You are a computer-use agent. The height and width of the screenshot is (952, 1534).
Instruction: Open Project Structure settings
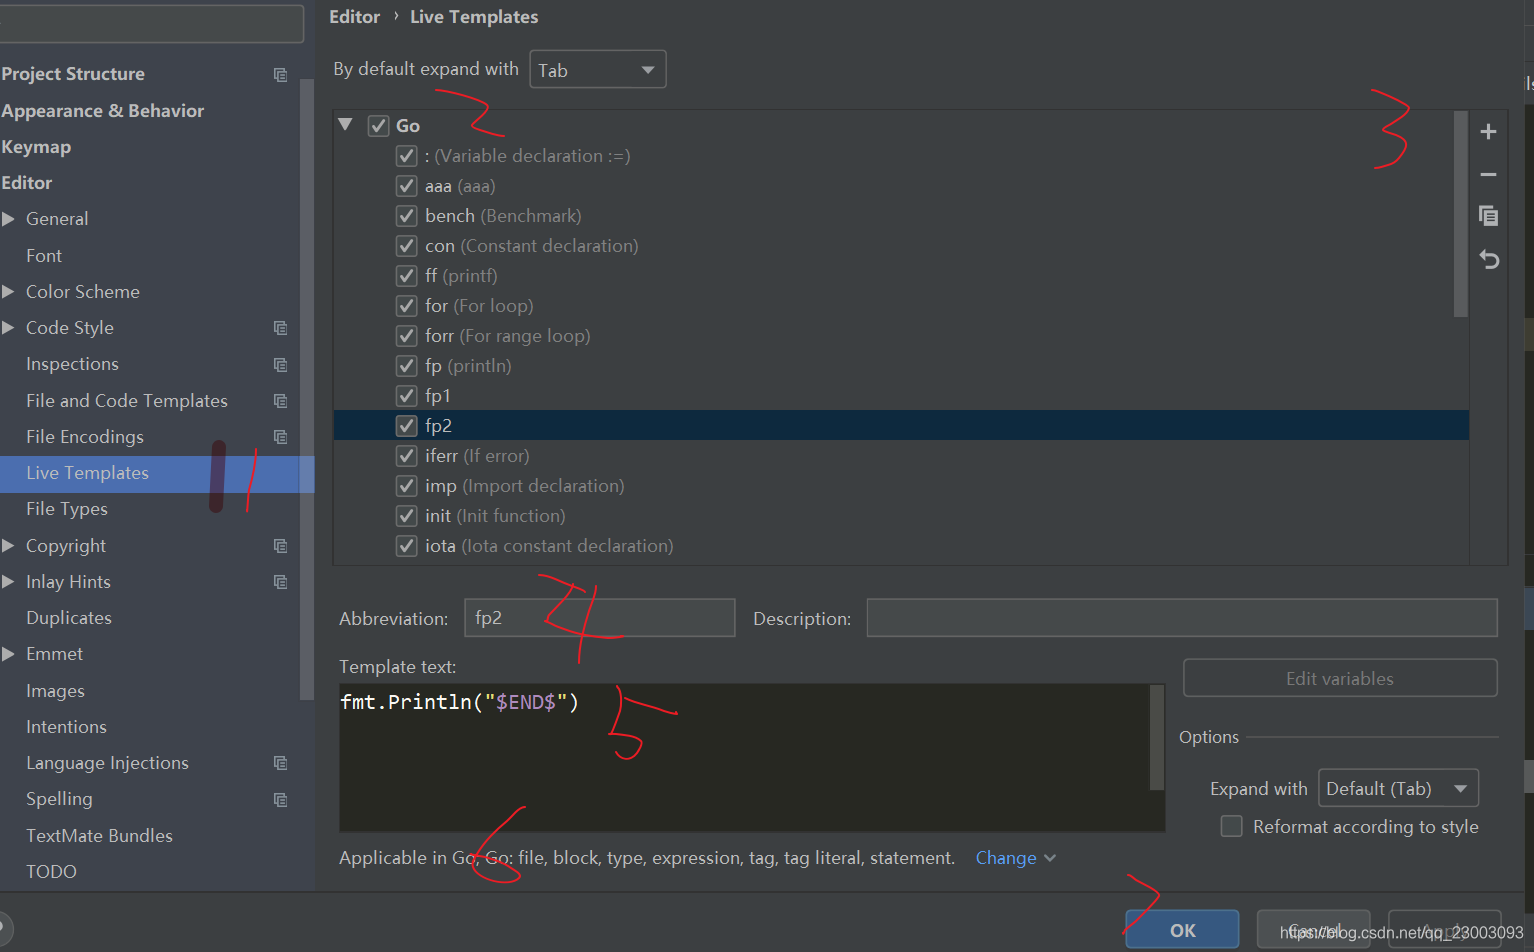coord(73,74)
